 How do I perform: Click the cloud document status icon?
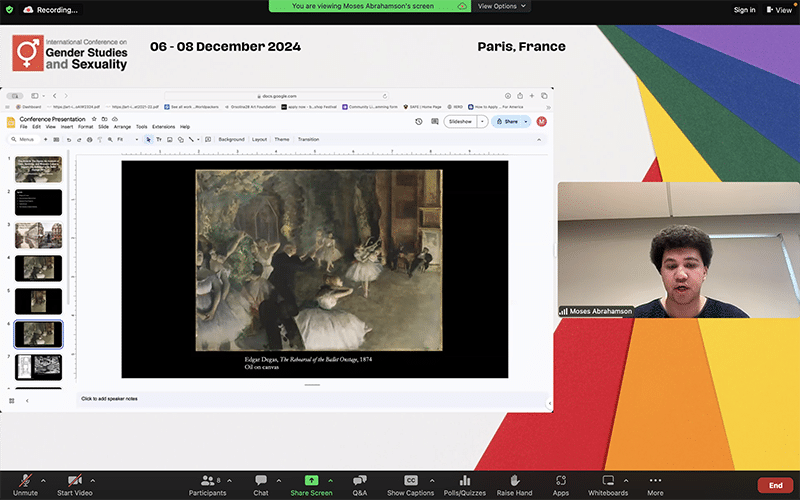pos(115,119)
